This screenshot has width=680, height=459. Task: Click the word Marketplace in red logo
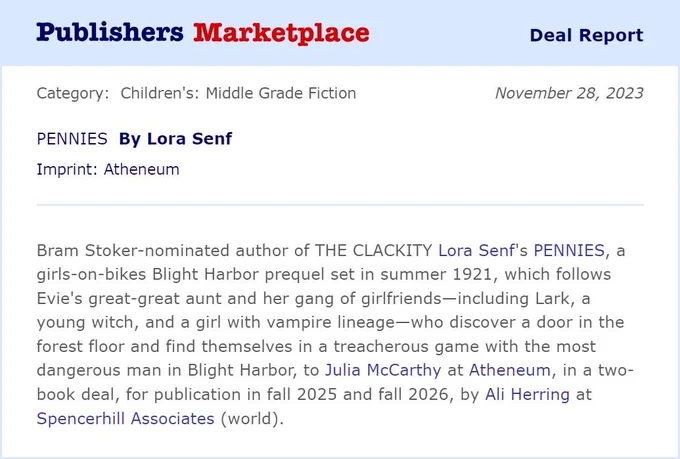(281, 33)
